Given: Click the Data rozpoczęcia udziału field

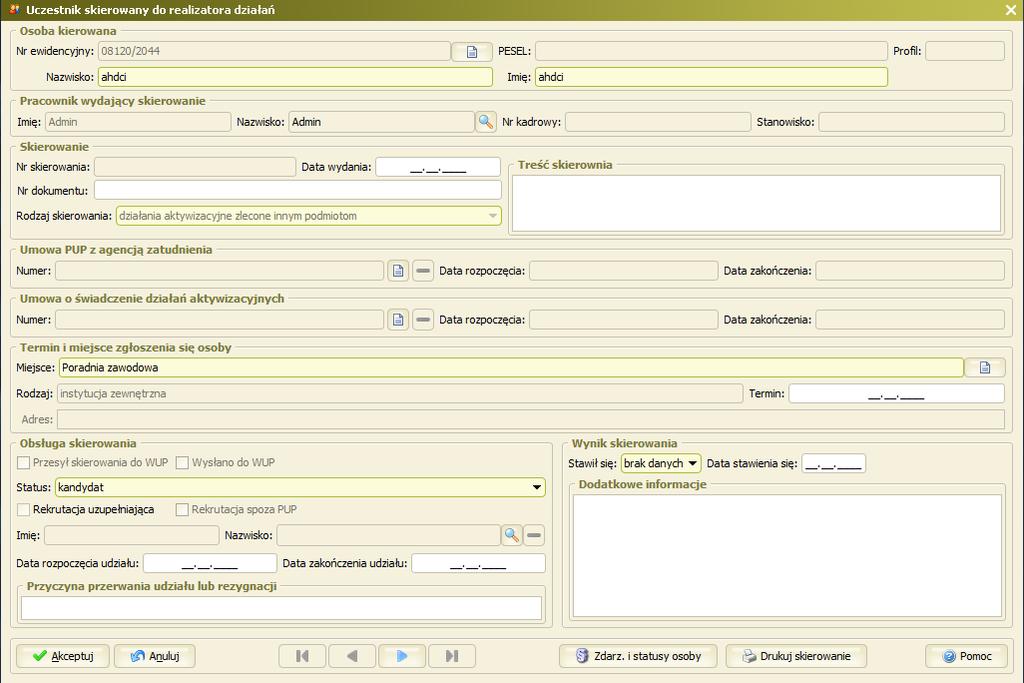Looking at the screenshot, I should 210,564.
